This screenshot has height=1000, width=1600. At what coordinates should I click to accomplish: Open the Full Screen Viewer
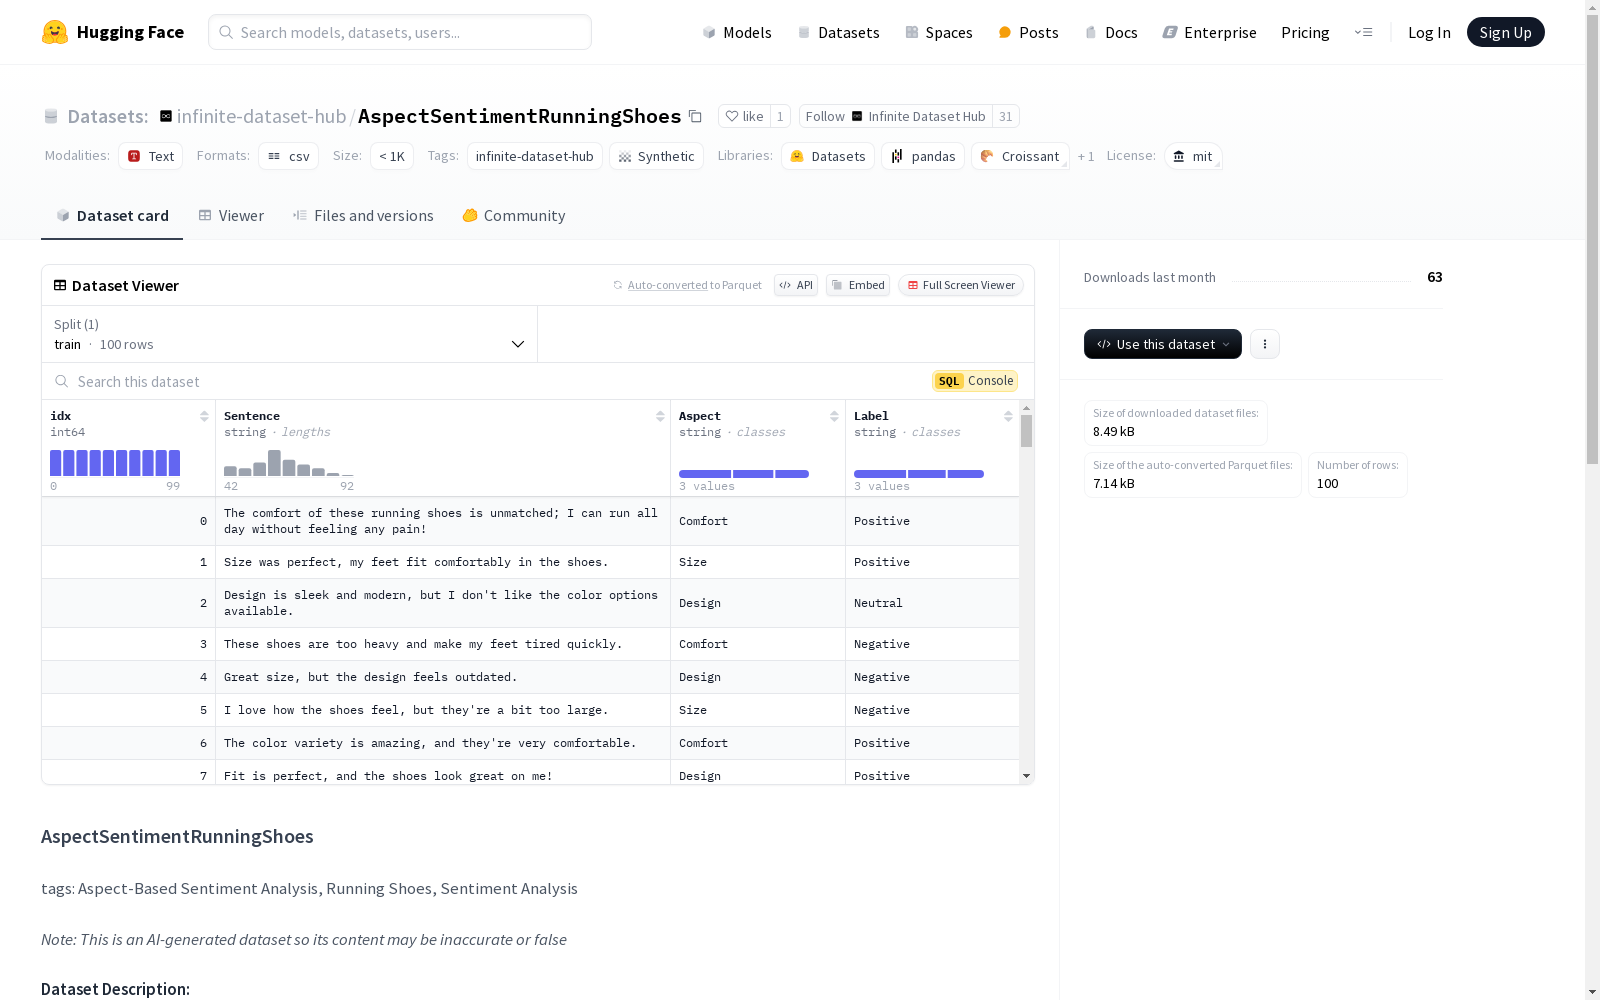(x=961, y=285)
